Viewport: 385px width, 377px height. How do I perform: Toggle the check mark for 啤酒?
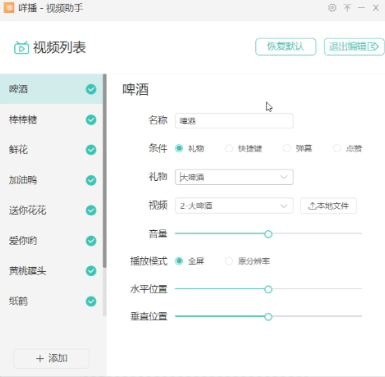91,89
